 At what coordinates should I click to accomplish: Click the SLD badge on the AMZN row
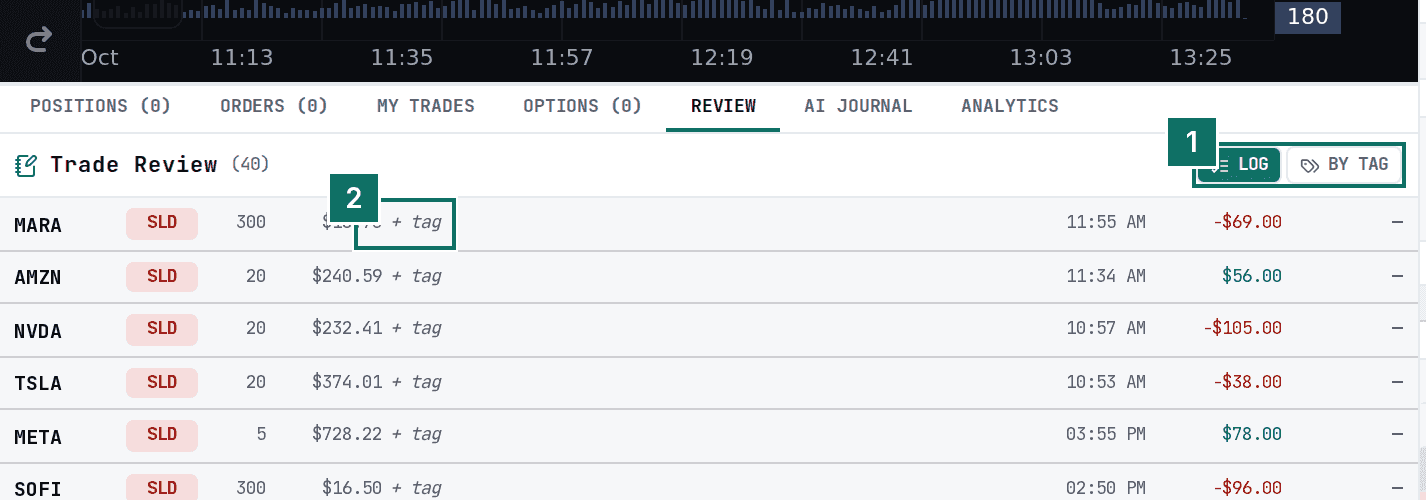coord(162,276)
